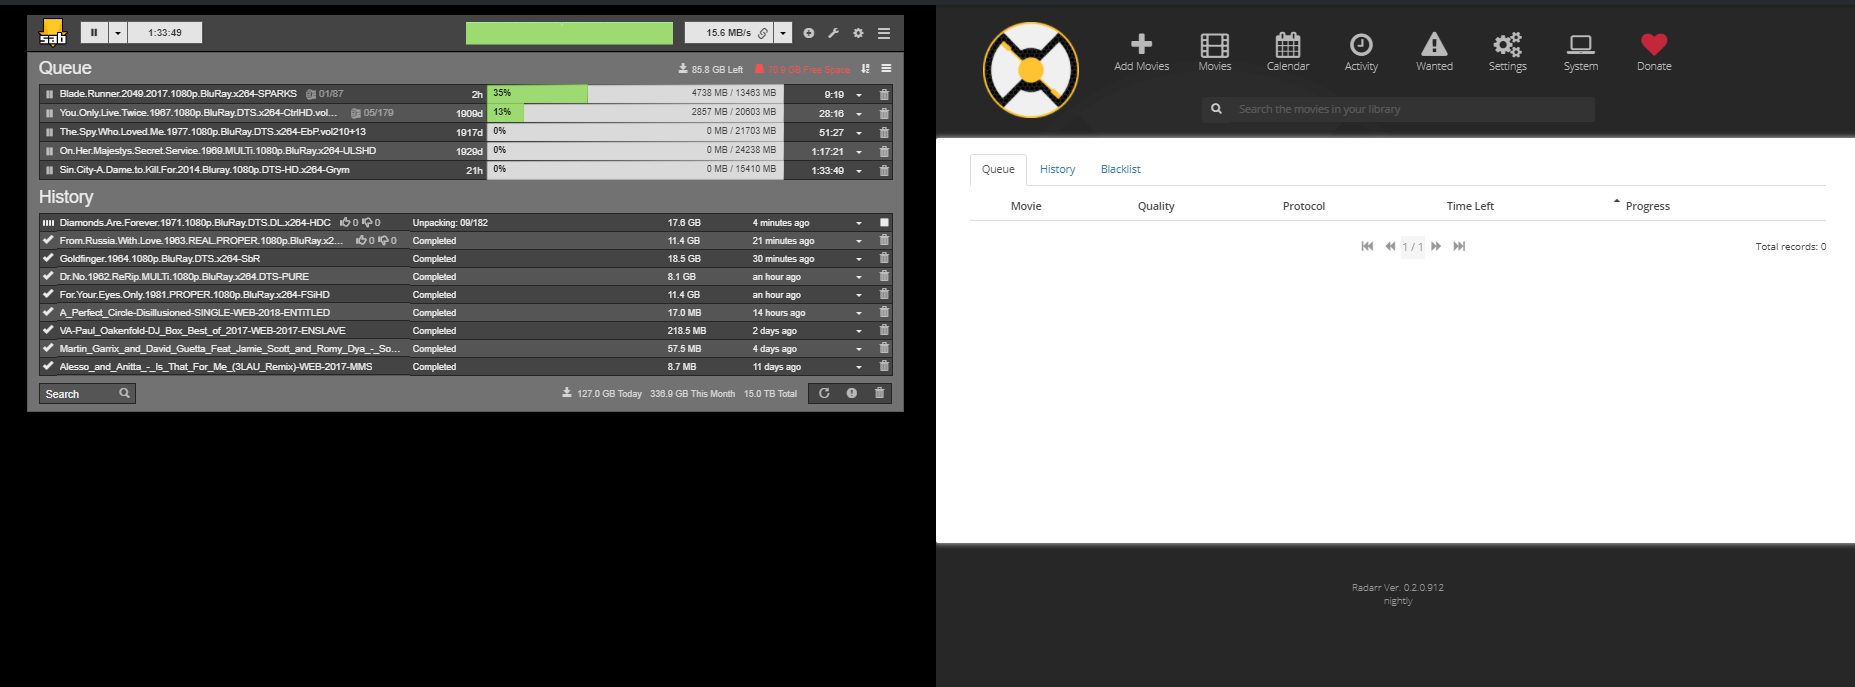Pause The.Spy.Who.Loved.Me queue item

click(49, 132)
